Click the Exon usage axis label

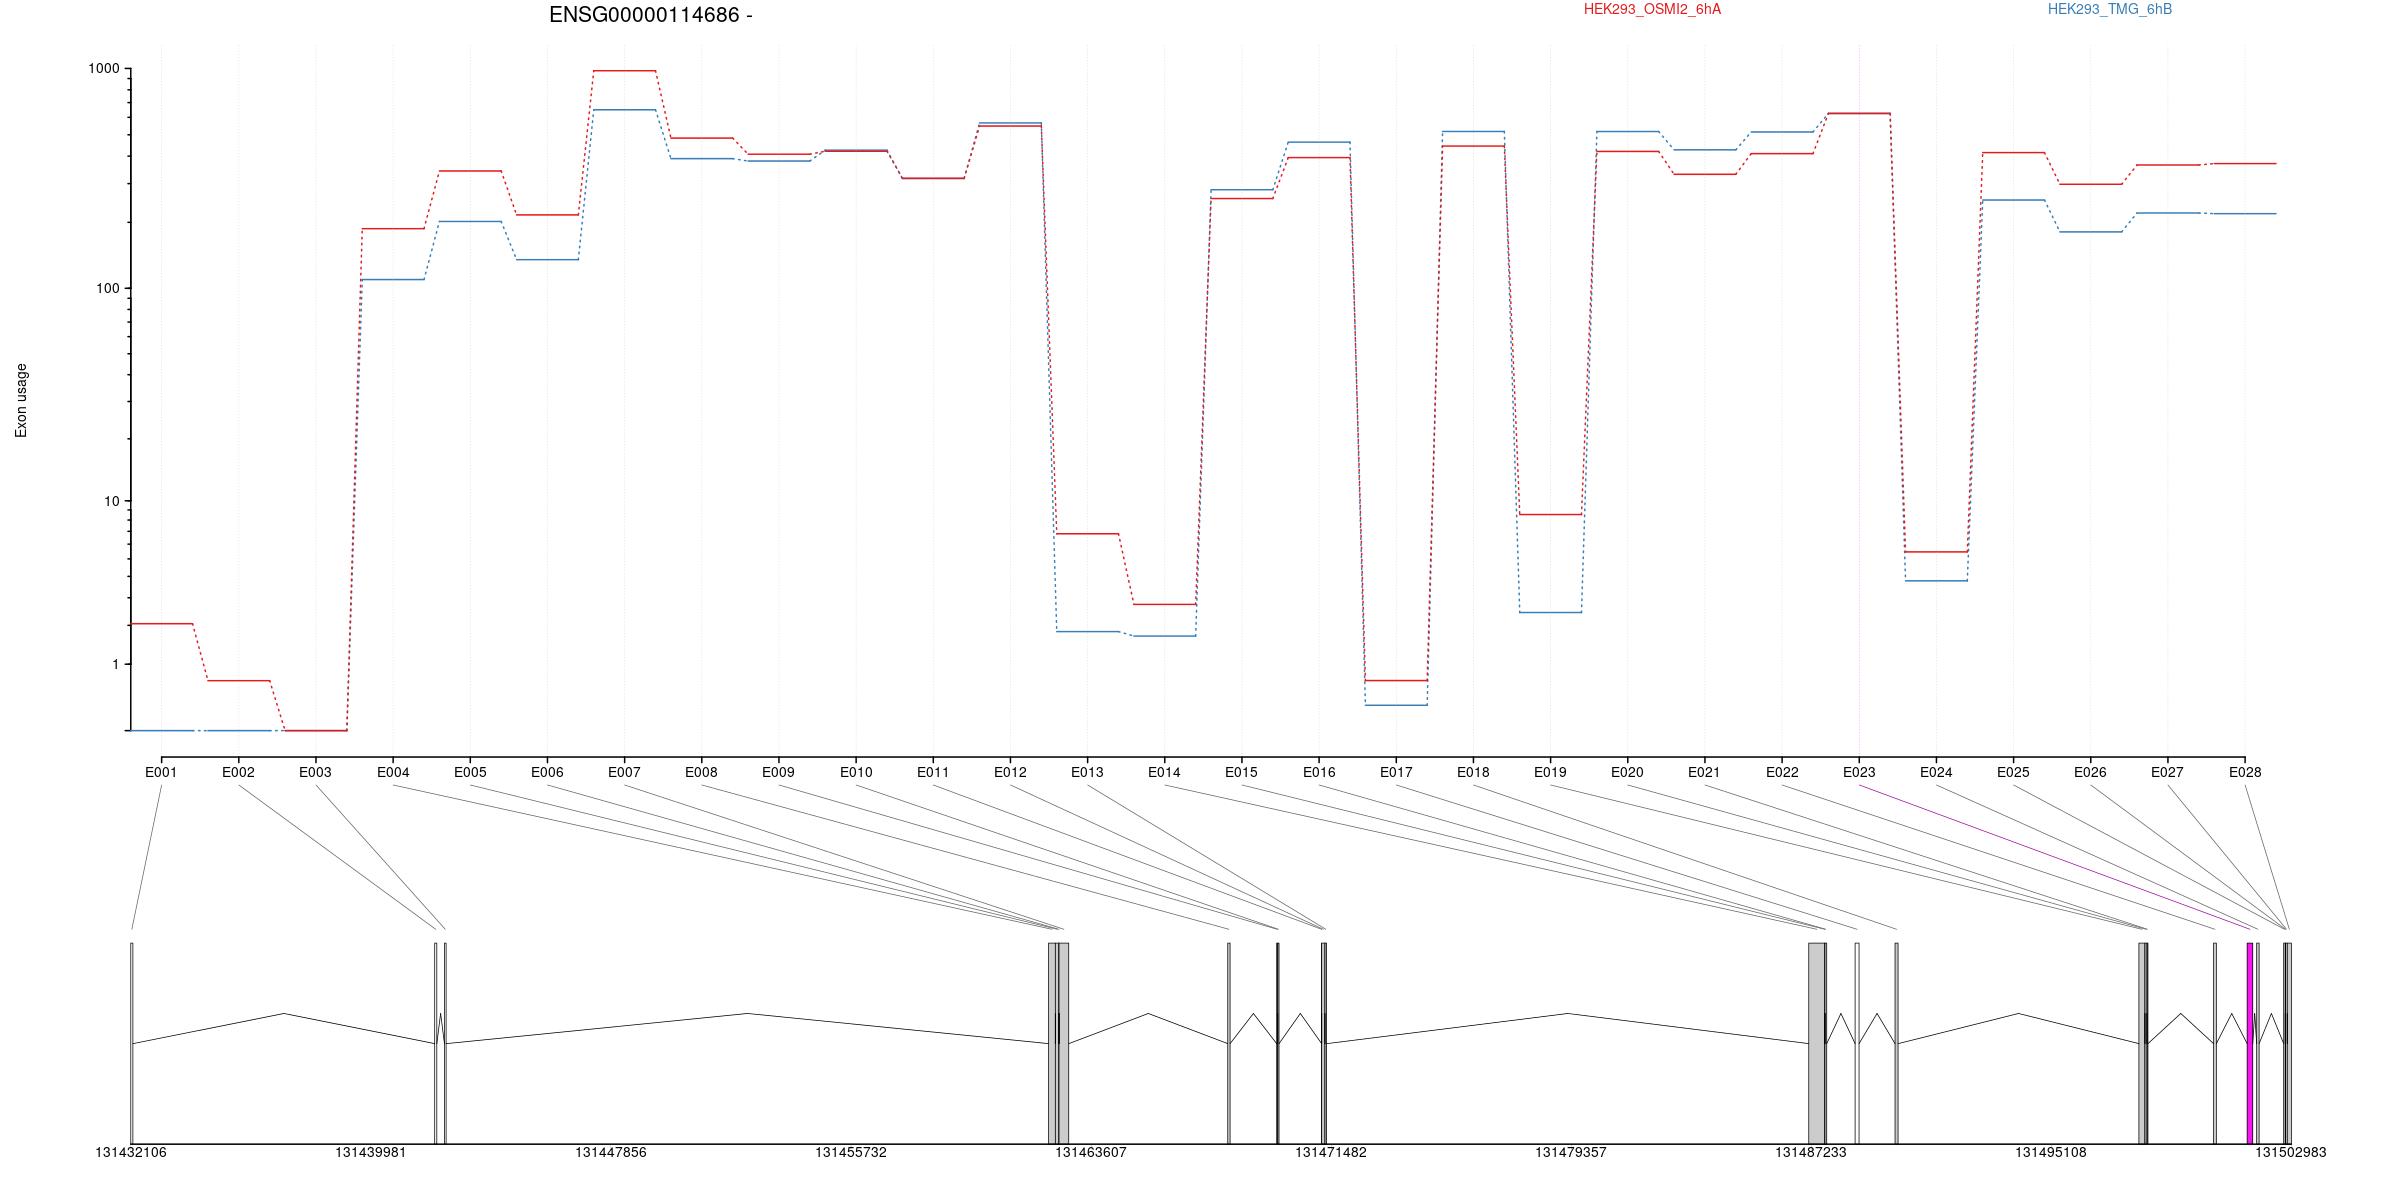click(21, 400)
